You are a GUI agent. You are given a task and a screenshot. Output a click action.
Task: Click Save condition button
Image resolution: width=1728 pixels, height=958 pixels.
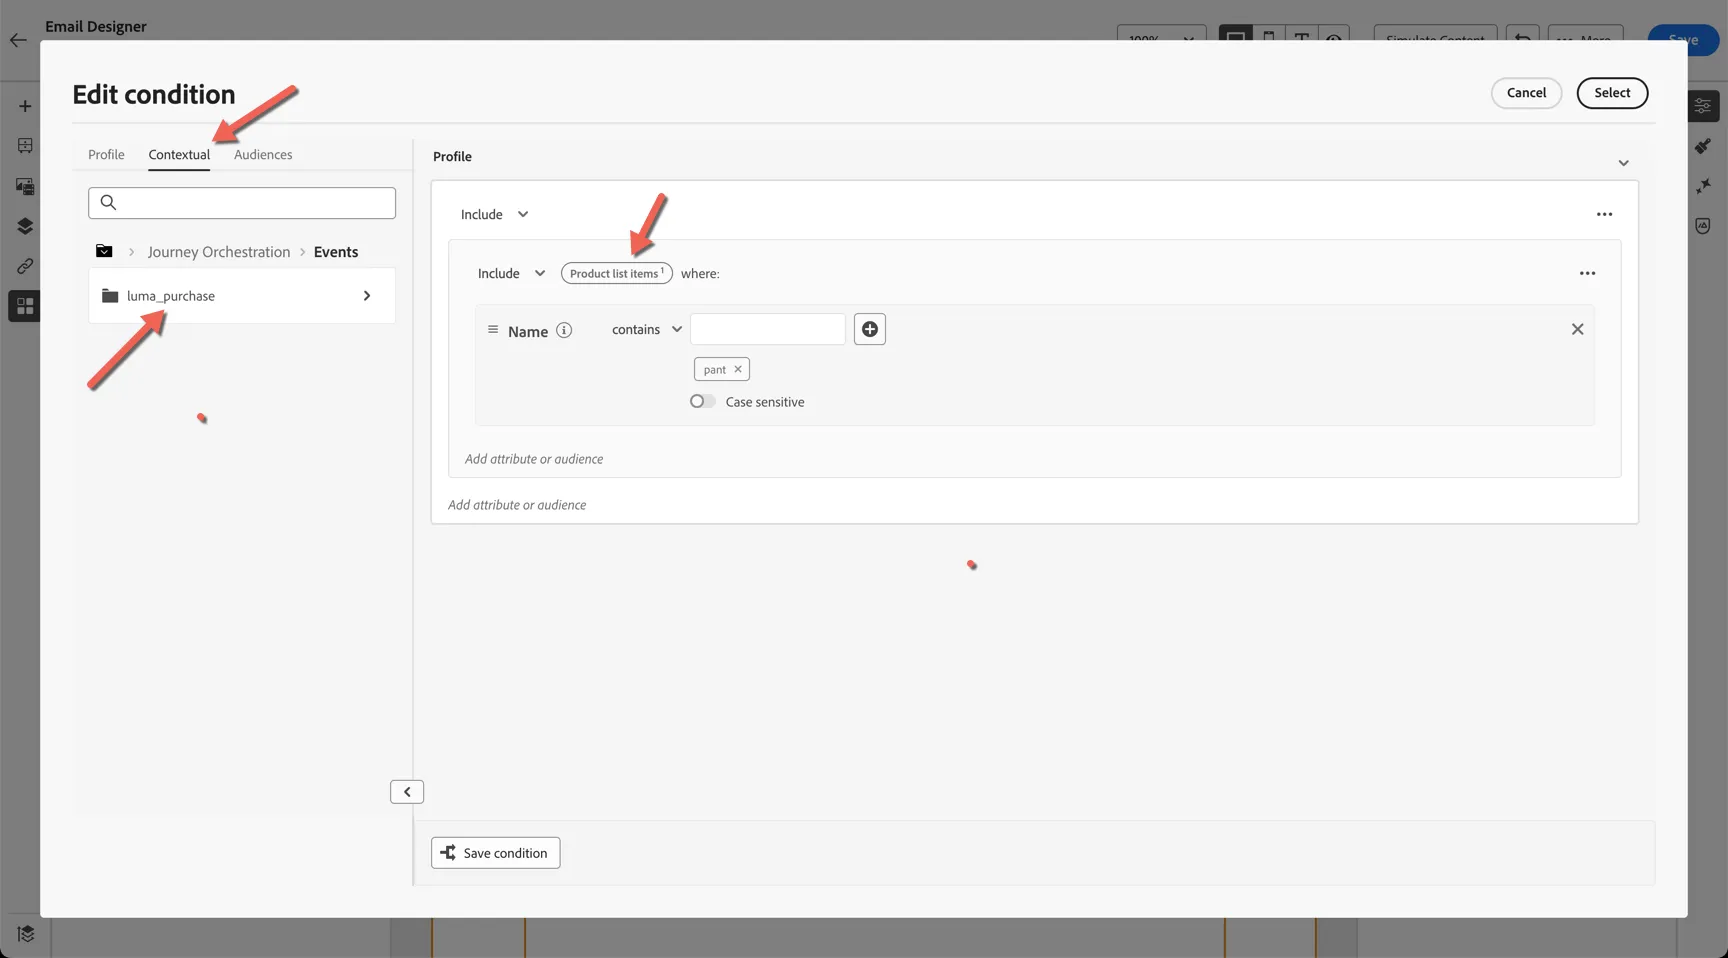[x=496, y=853]
